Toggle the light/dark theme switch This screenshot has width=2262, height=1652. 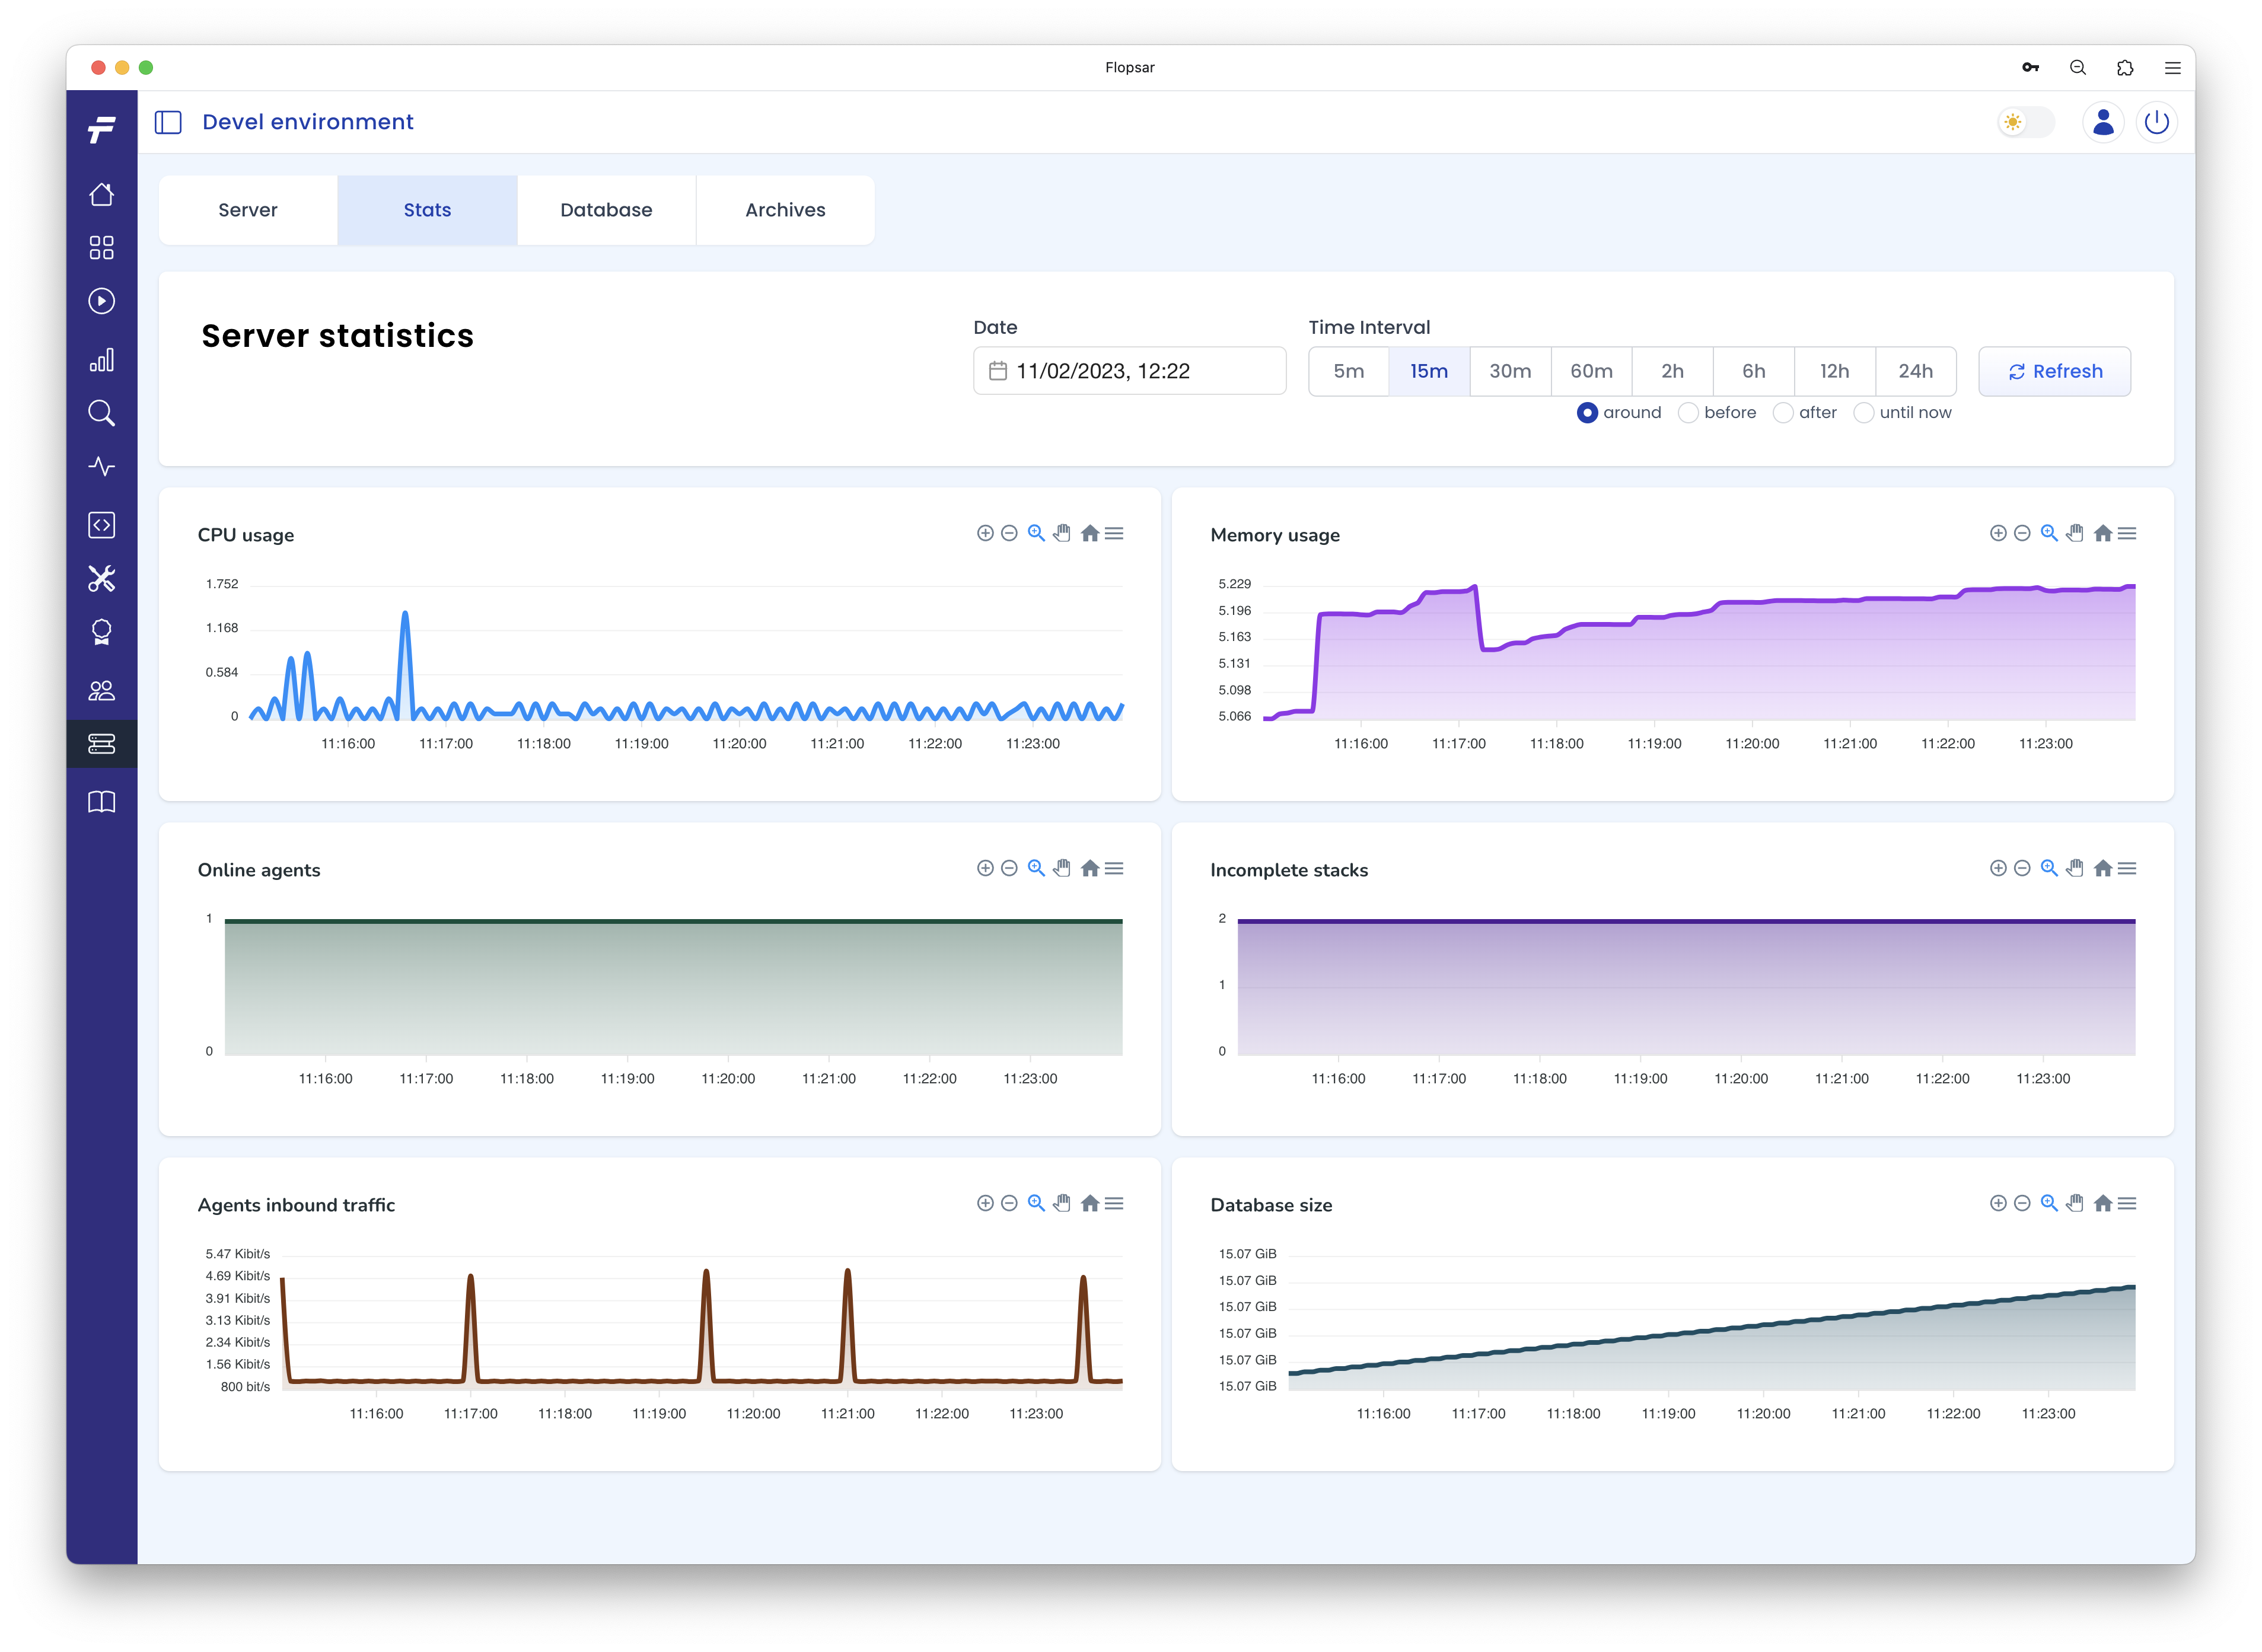[x=2025, y=122]
